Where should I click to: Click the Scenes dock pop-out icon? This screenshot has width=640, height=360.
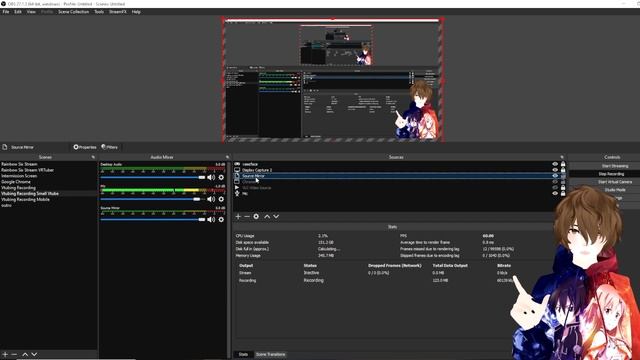click(x=93, y=157)
